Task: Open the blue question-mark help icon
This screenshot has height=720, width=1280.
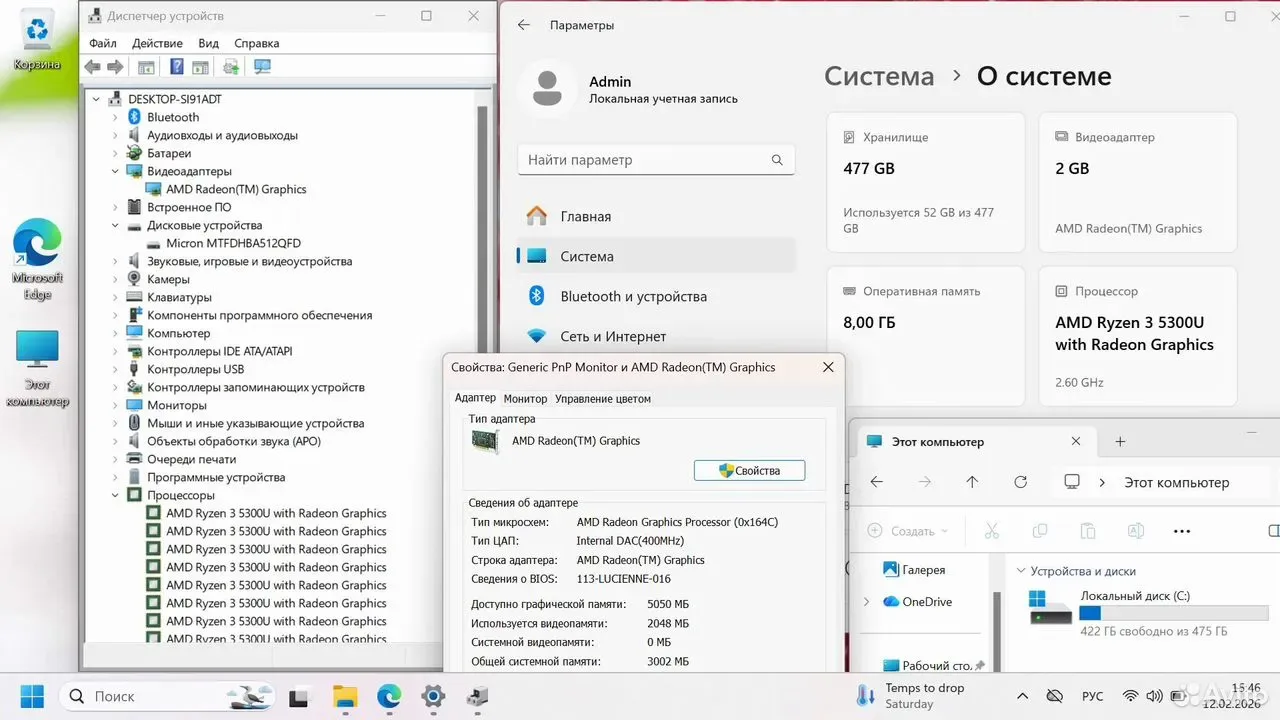Action: coord(177,67)
